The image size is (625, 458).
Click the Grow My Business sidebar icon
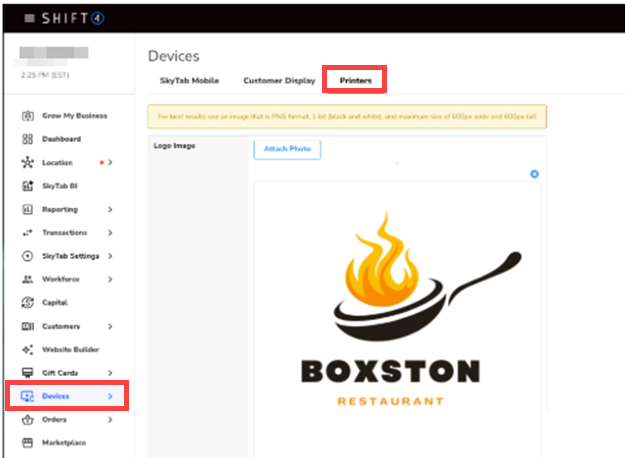click(28, 116)
